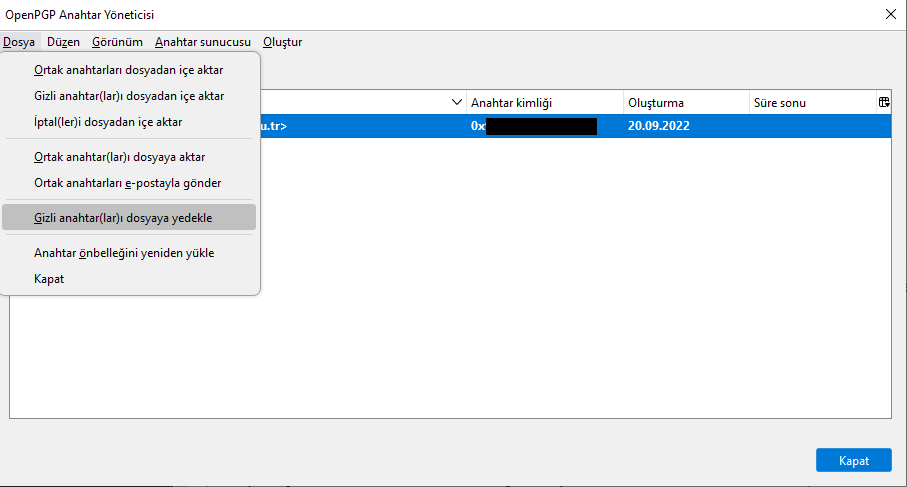Open the Anahtar sunucusu menu
This screenshot has width=907, height=487.
(x=203, y=42)
